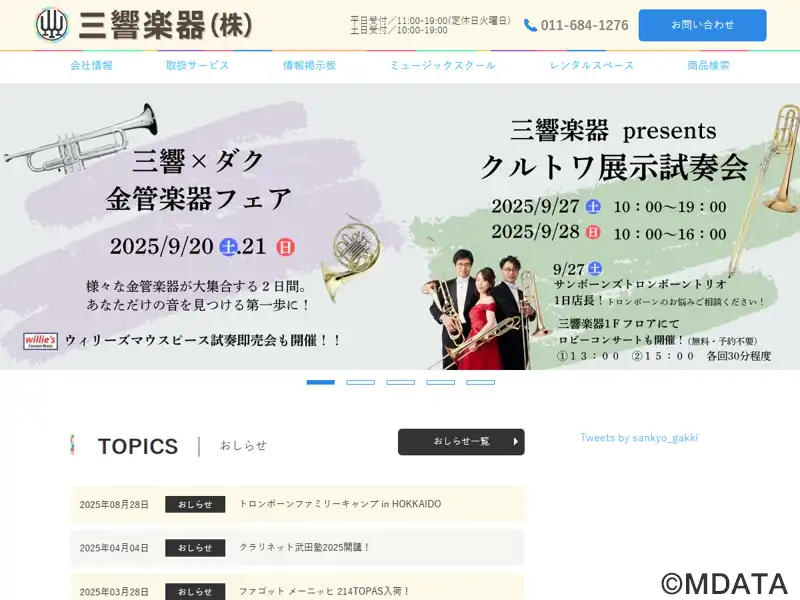This screenshot has height=600, width=800.
Task: Select the fourth carousel slide indicator
Action: (x=440, y=382)
